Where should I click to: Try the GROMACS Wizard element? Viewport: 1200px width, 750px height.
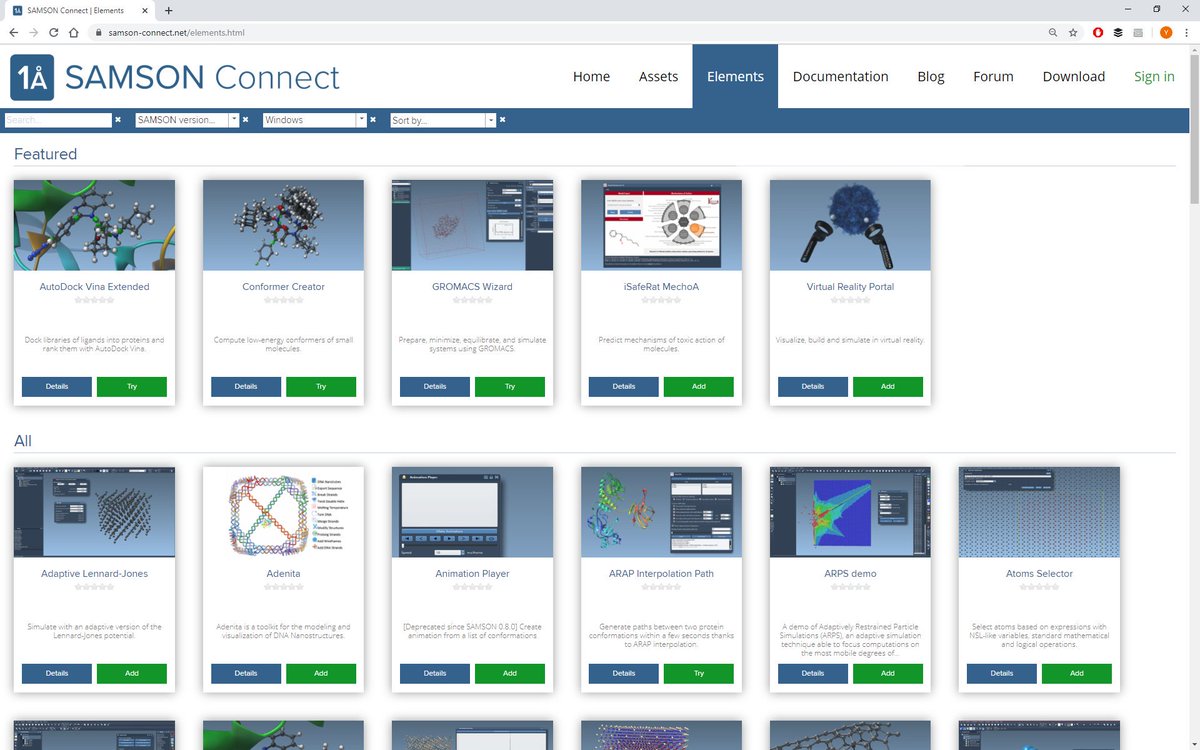(x=510, y=386)
